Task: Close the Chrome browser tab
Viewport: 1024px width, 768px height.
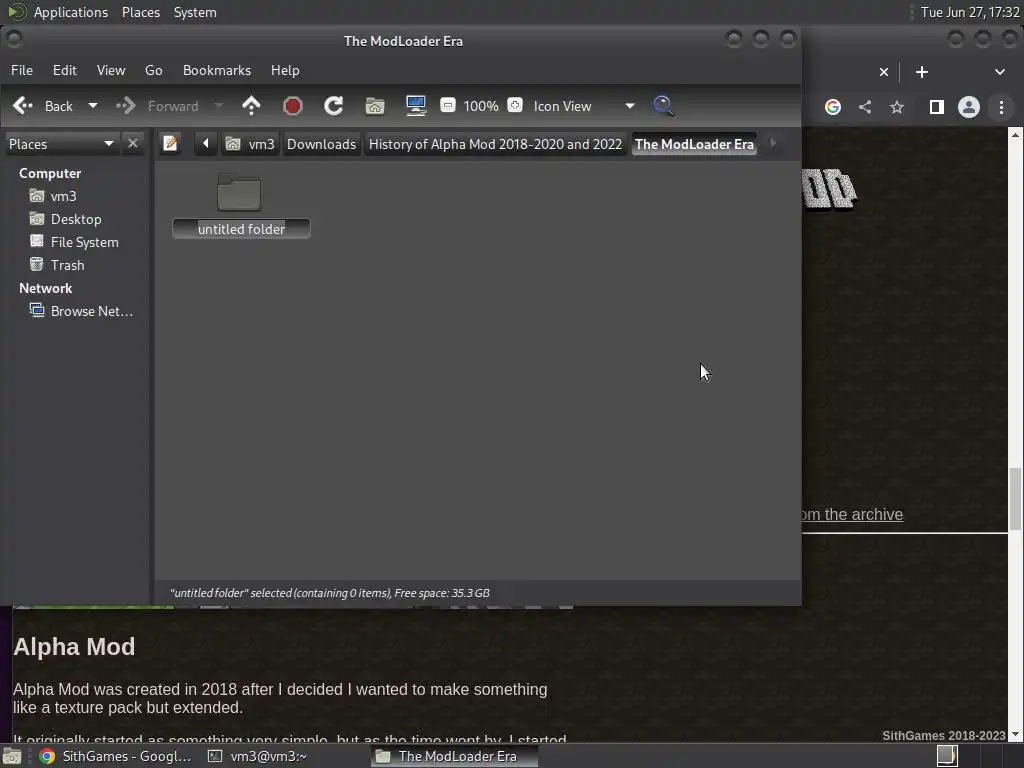Action: pos(884,72)
